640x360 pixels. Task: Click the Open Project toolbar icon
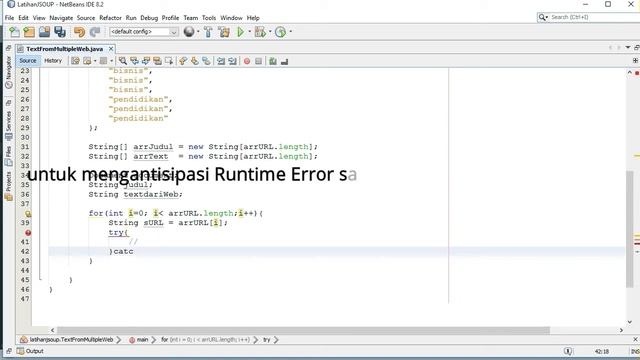[x=44, y=32]
